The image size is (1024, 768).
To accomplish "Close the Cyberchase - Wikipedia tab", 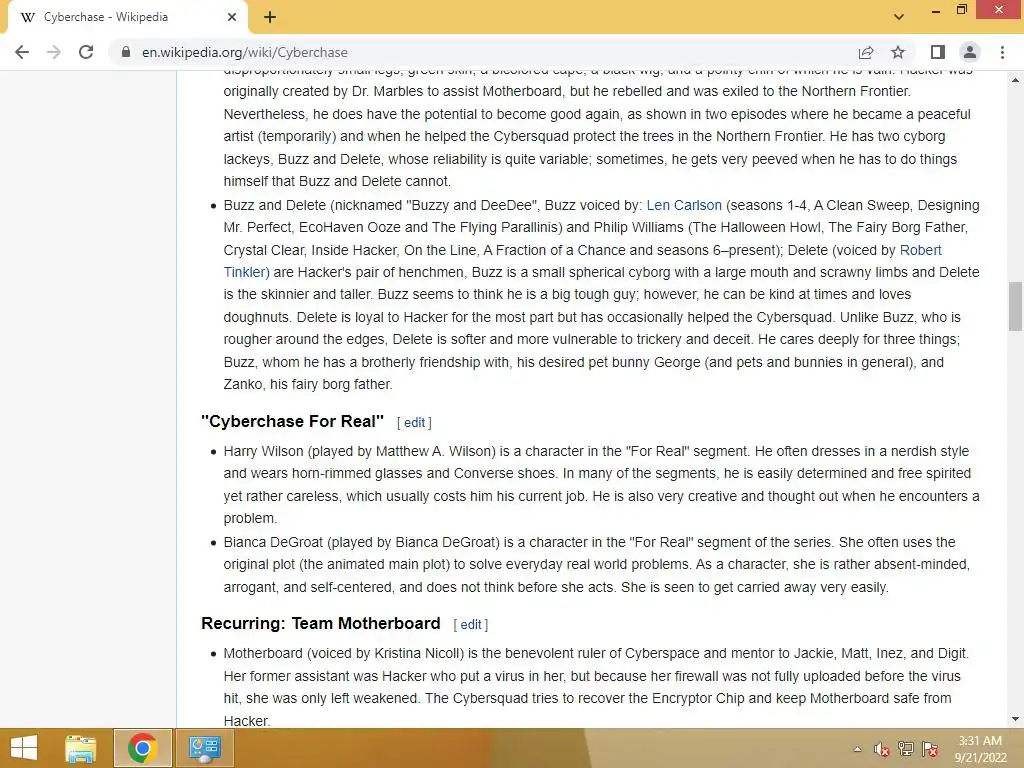I will [232, 17].
